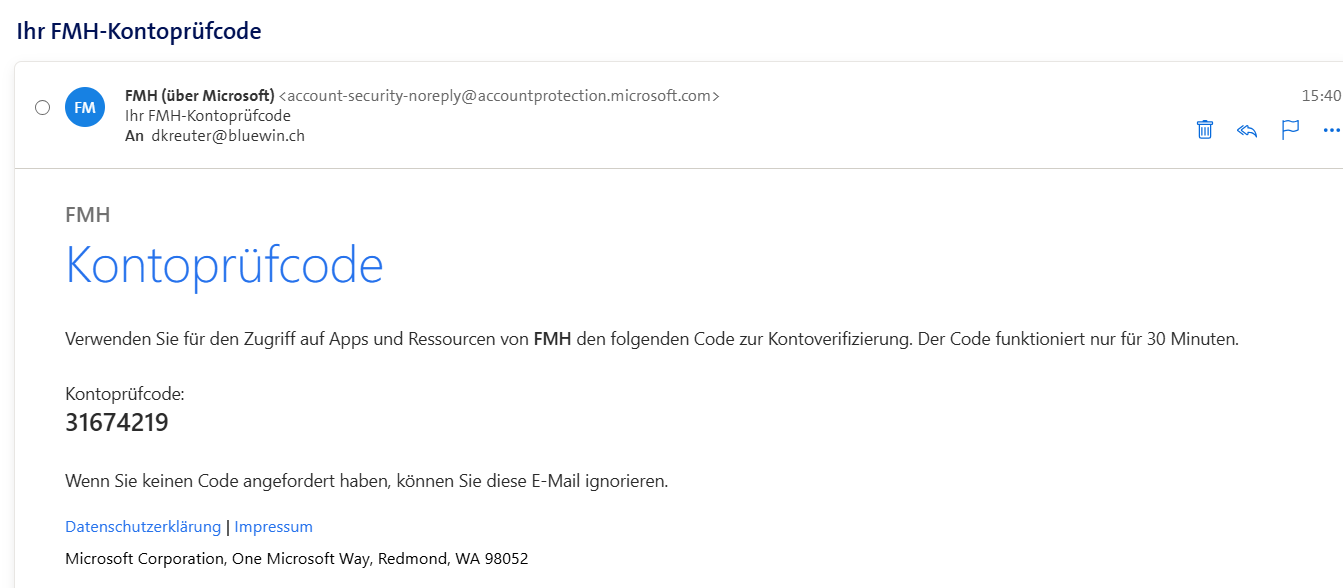Open the Datenschutzerklärung link
The width and height of the screenshot is (1343, 588).
pos(143,527)
